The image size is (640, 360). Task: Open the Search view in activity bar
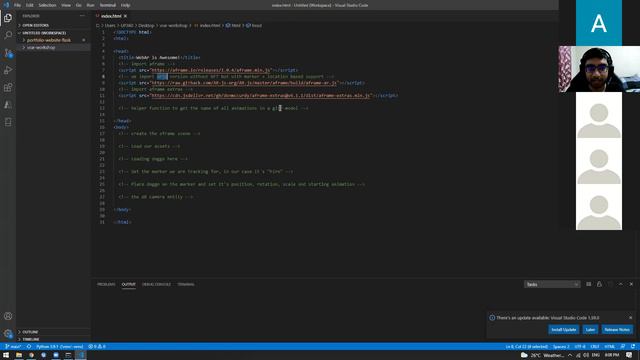(x=8, y=35)
